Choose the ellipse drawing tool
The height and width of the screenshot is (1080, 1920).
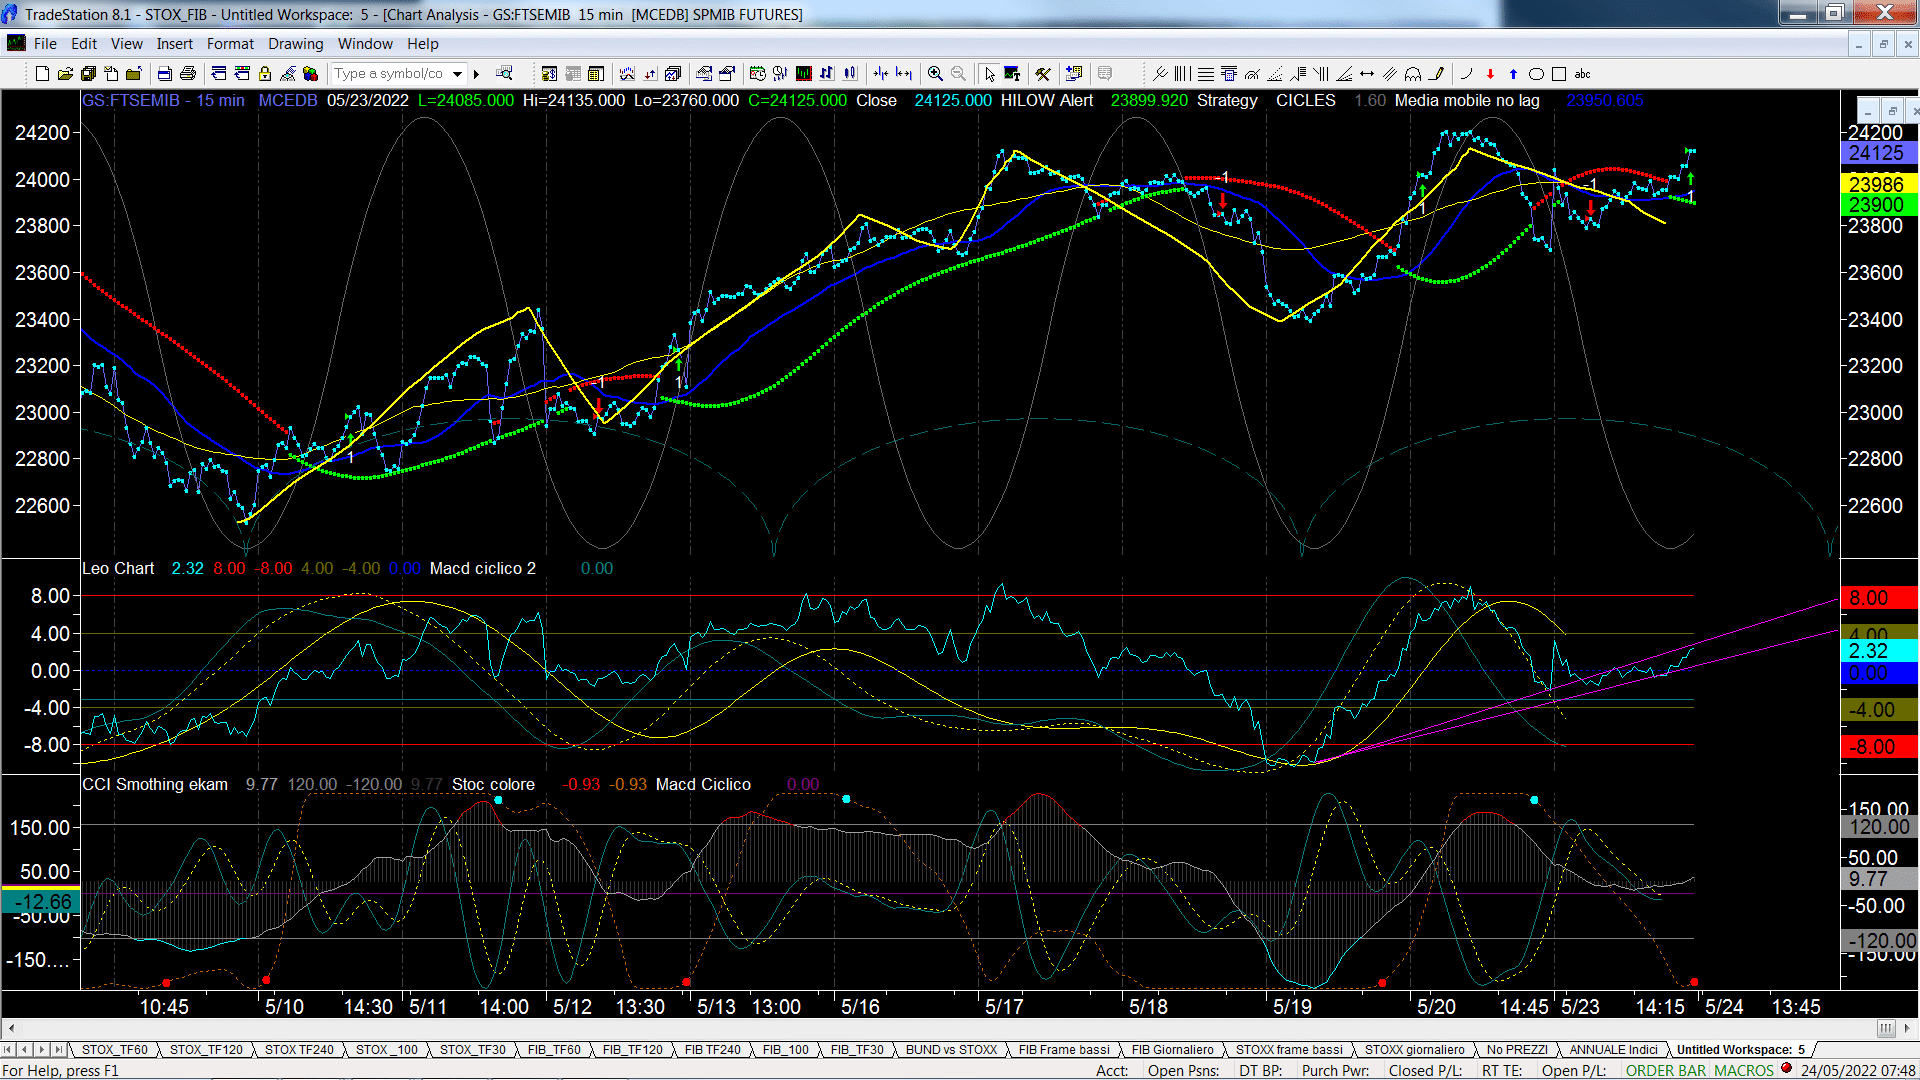pyautogui.click(x=1536, y=74)
